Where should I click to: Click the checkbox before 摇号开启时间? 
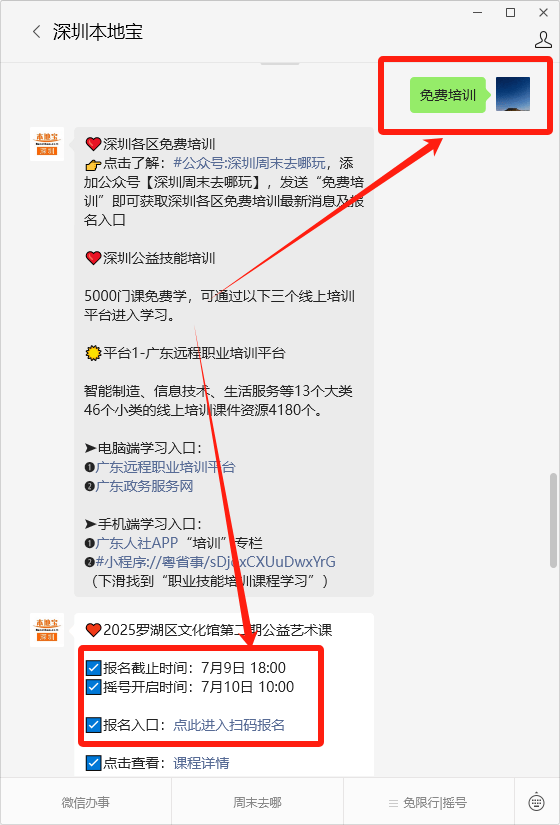[93, 687]
